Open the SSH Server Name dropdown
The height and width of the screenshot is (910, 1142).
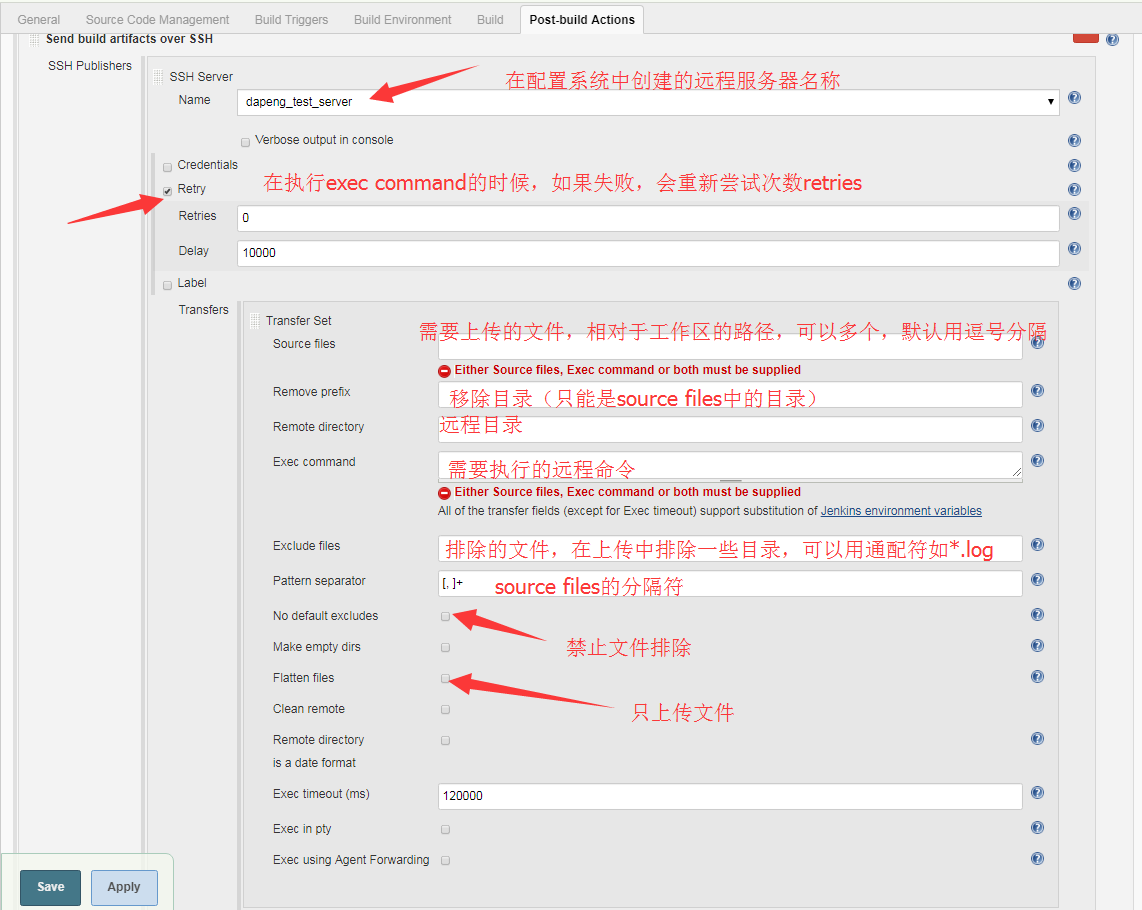pyautogui.click(x=648, y=102)
